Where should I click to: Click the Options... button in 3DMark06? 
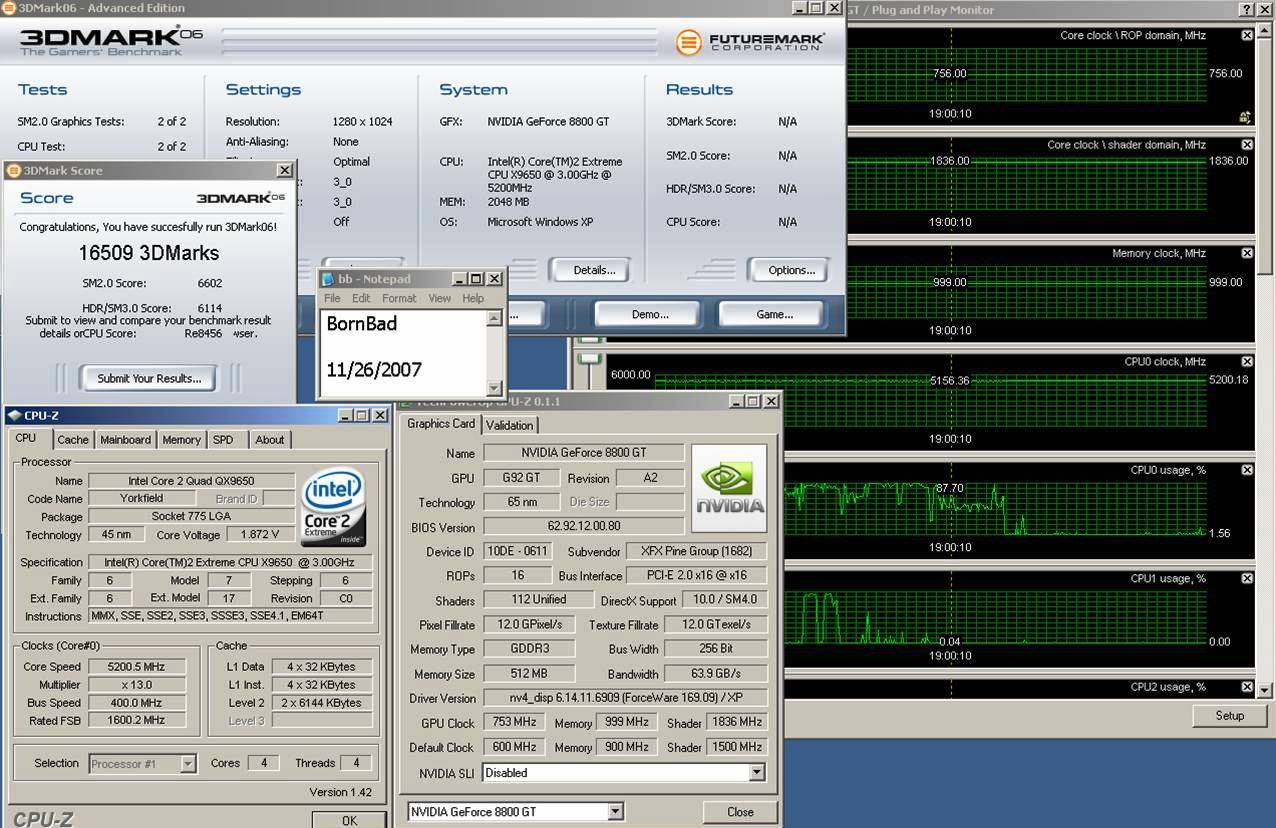791,270
